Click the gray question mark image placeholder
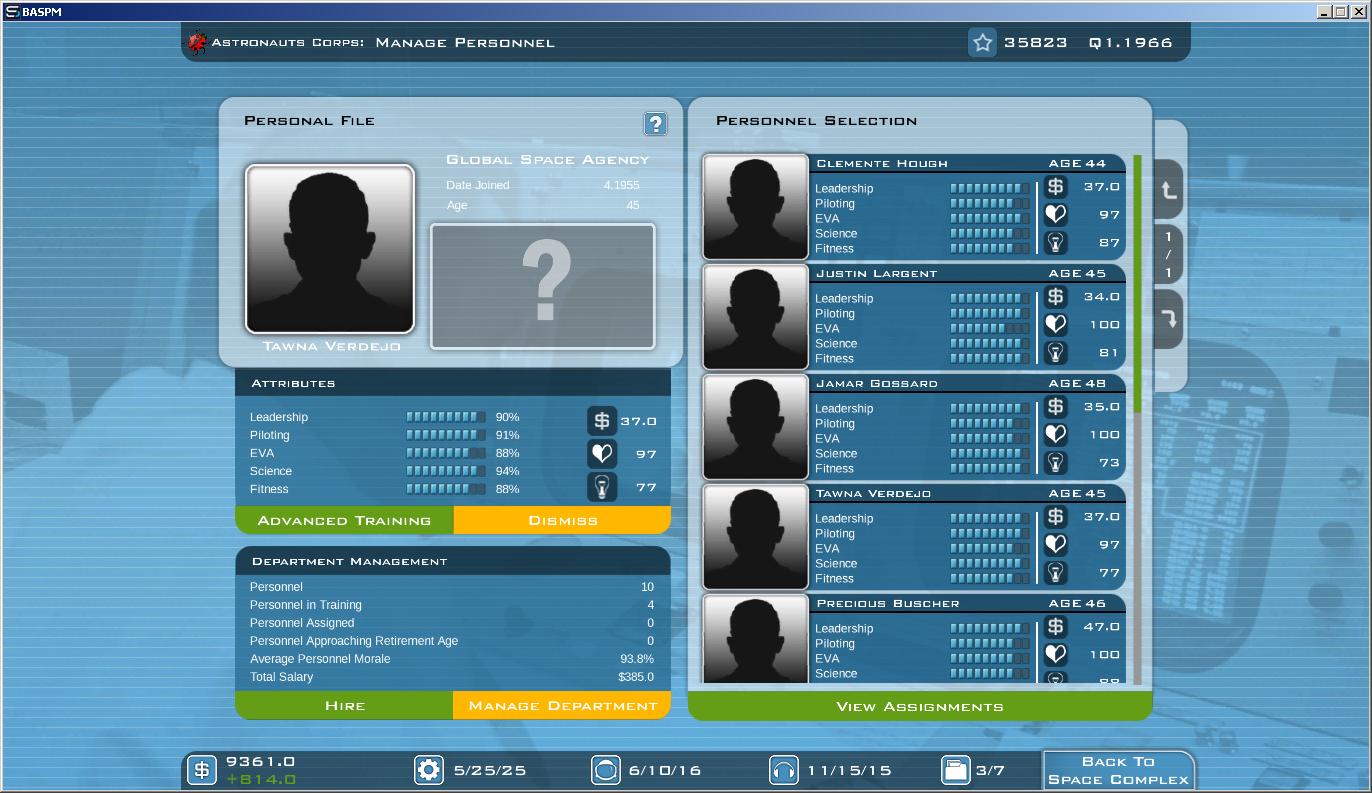The width and height of the screenshot is (1372, 793). [543, 287]
